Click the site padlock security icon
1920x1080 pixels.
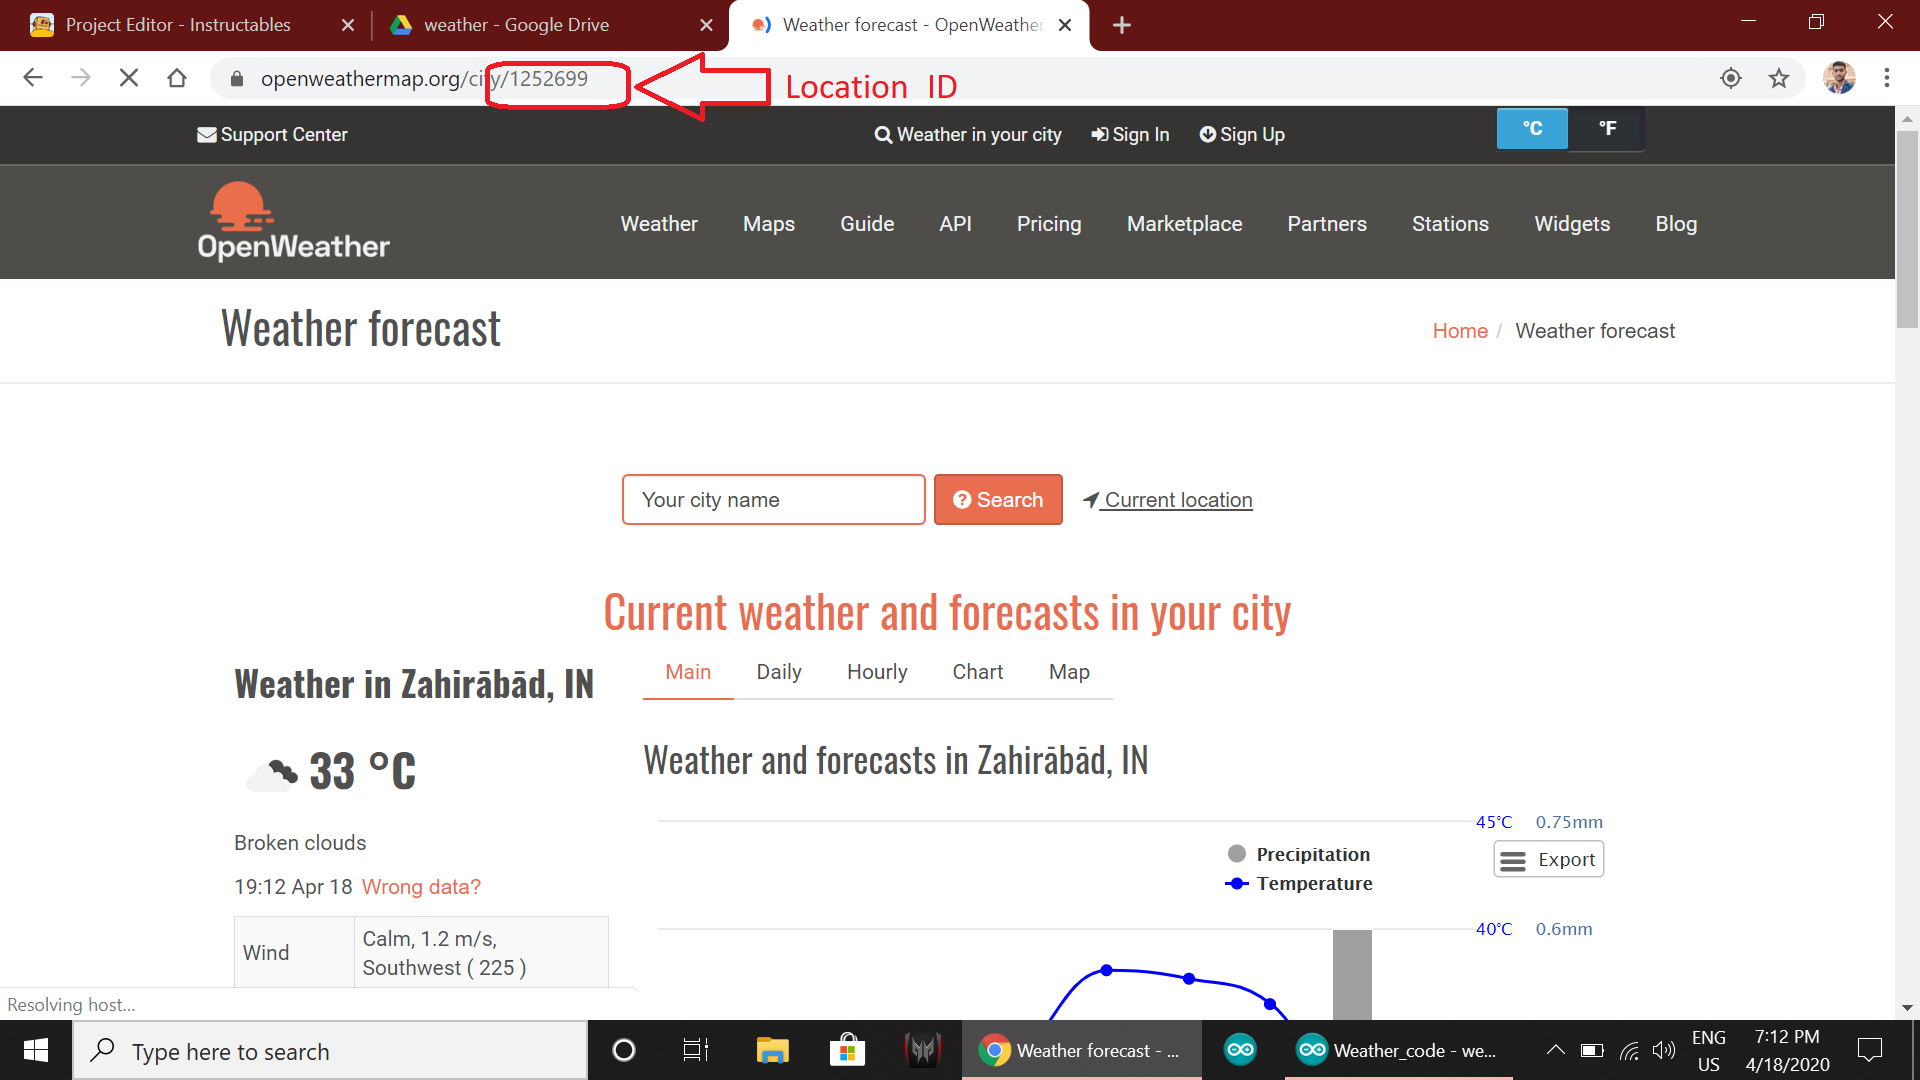pyautogui.click(x=237, y=79)
